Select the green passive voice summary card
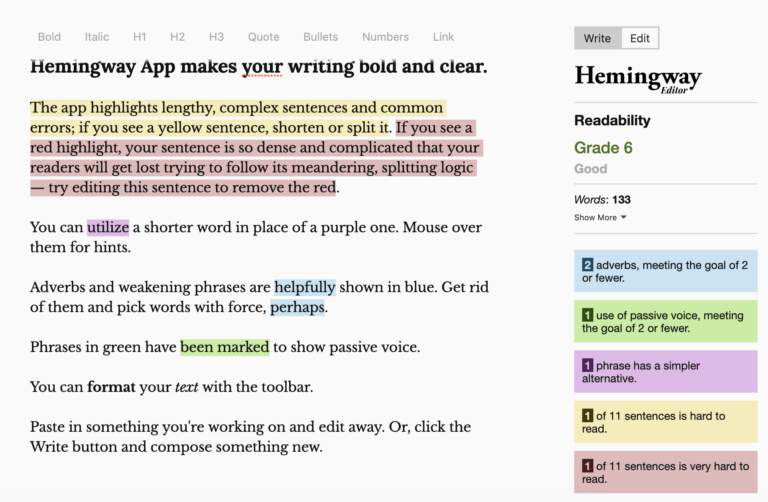This screenshot has width=768, height=502. [x=666, y=322]
